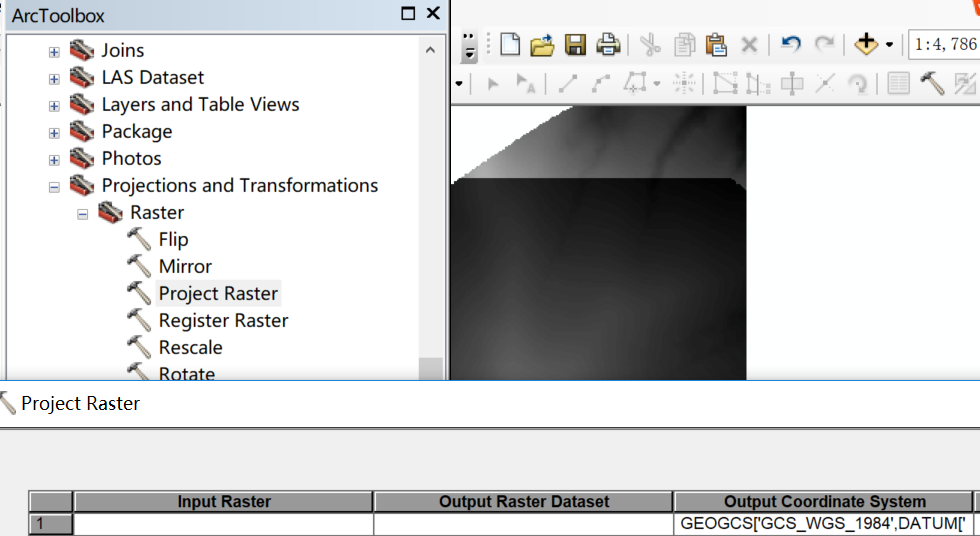Click the Output Raster Dataset cell in row 1
This screenshot has width=980, height=536.
[523, 524]
